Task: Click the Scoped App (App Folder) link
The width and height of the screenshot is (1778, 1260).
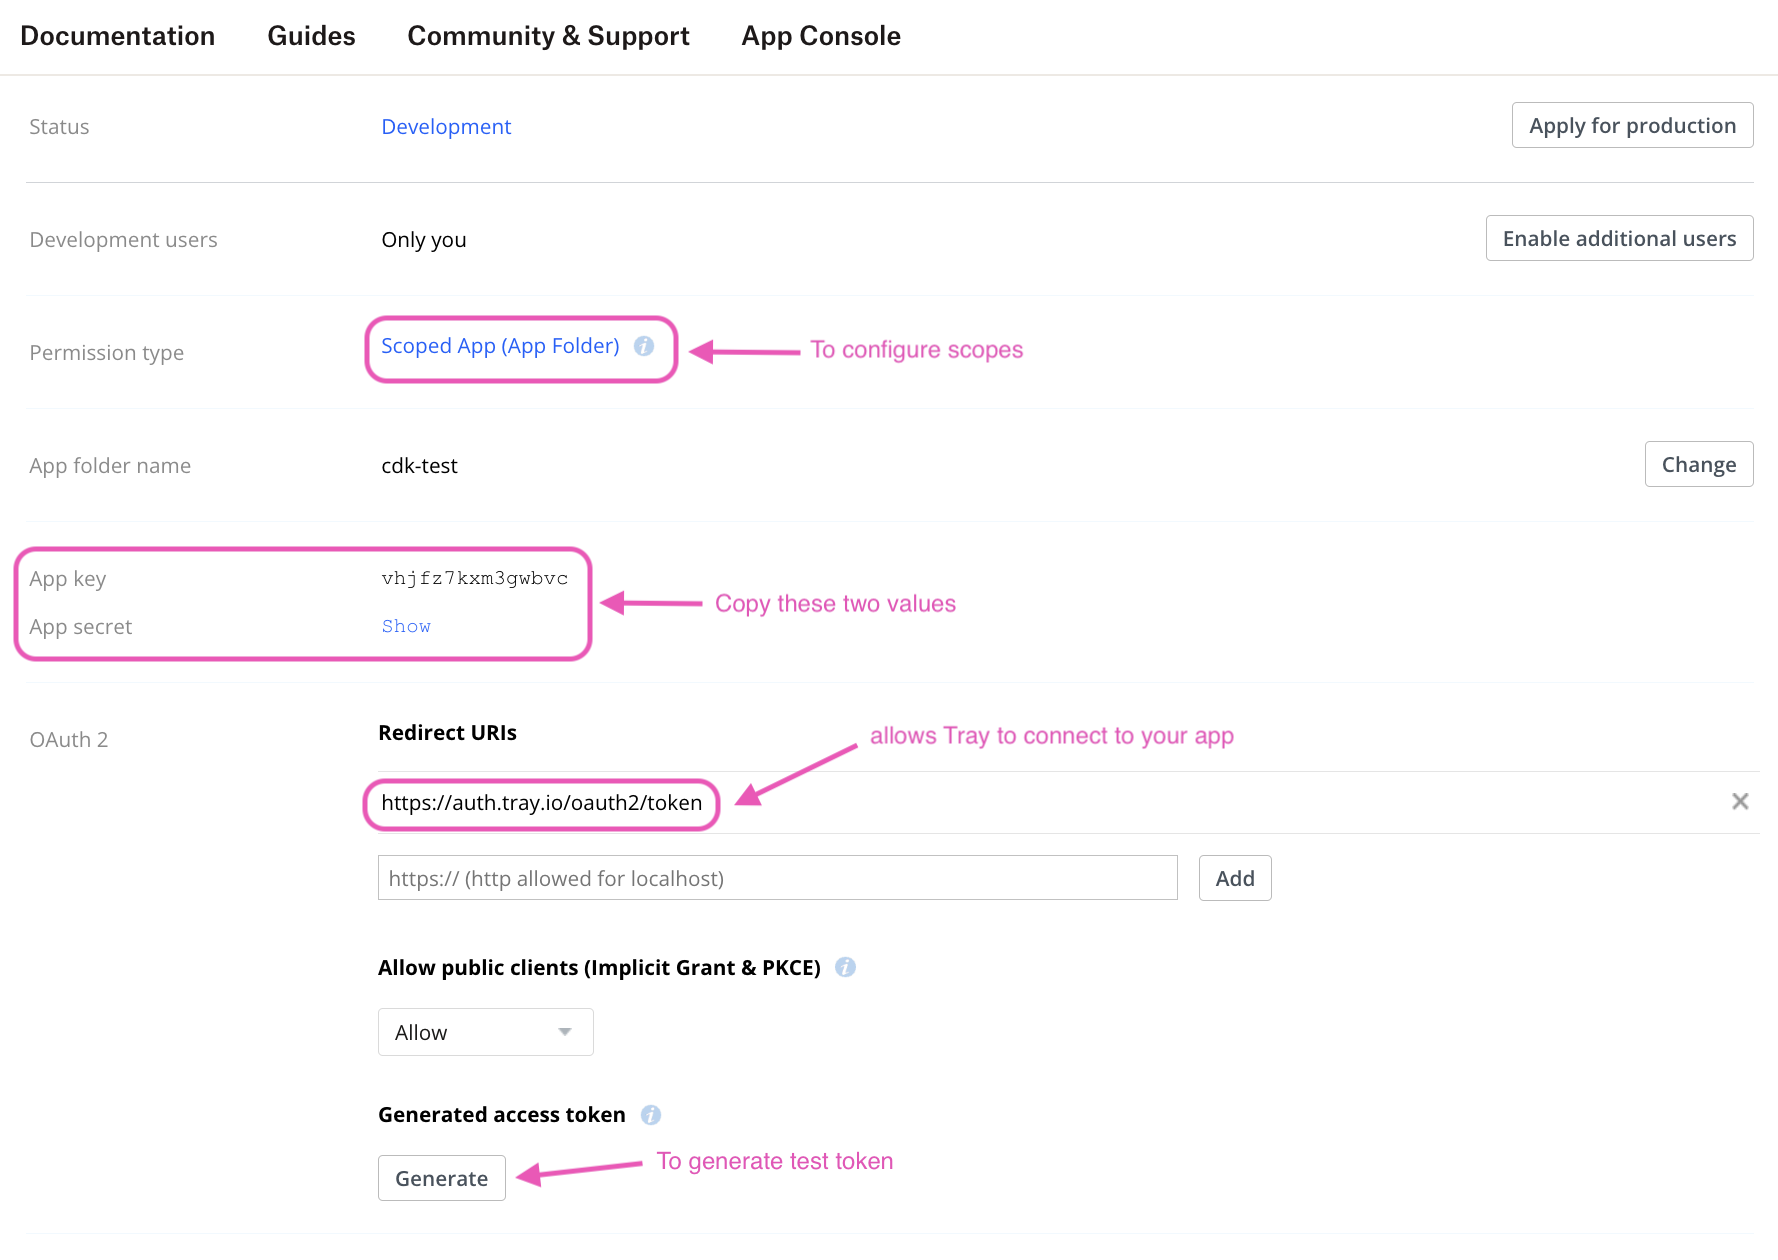Action: pyautogui.click(x=499, y=346)
